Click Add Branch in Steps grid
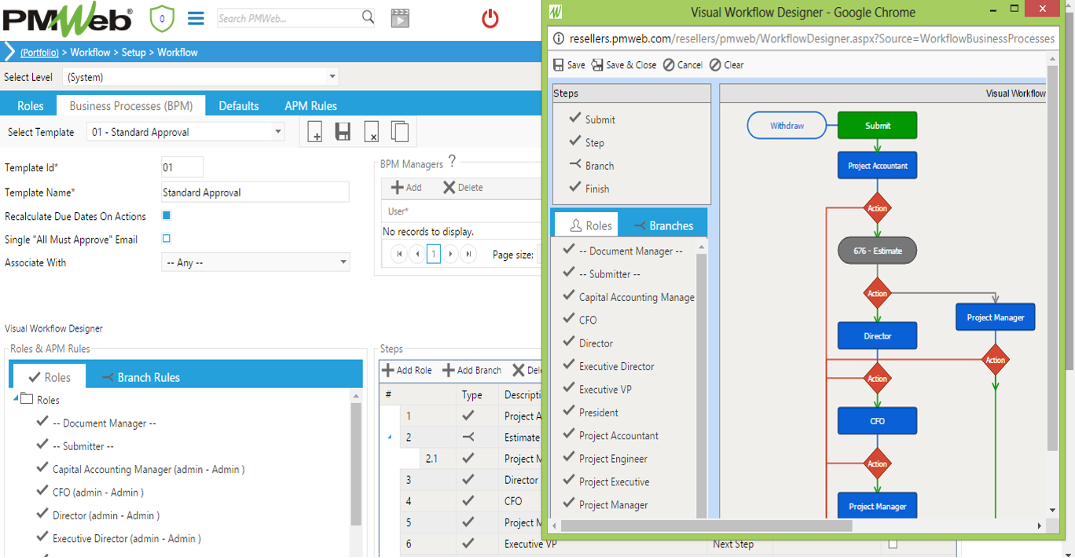Screen dimensions: 1075x558 (x=472, y=370)
